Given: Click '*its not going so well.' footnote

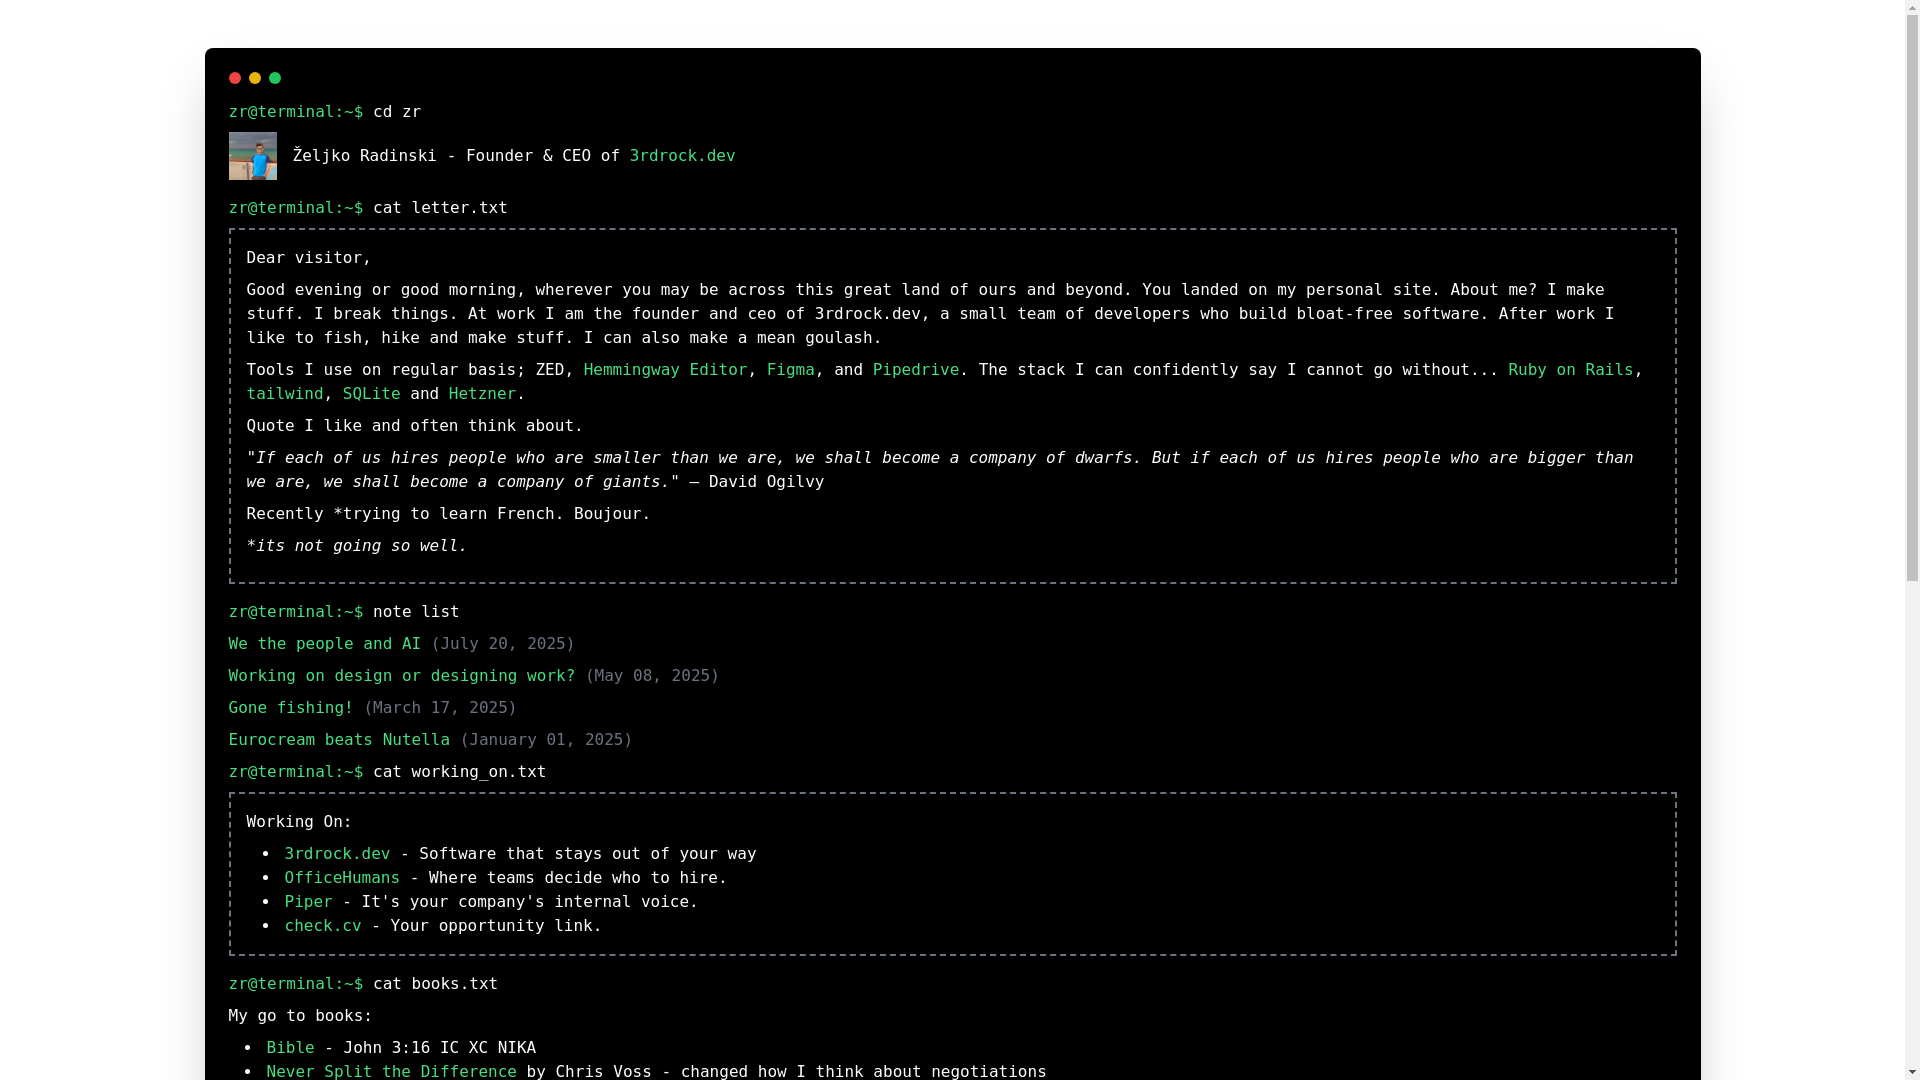Looking at the screenshot, I should coord(356,546).
